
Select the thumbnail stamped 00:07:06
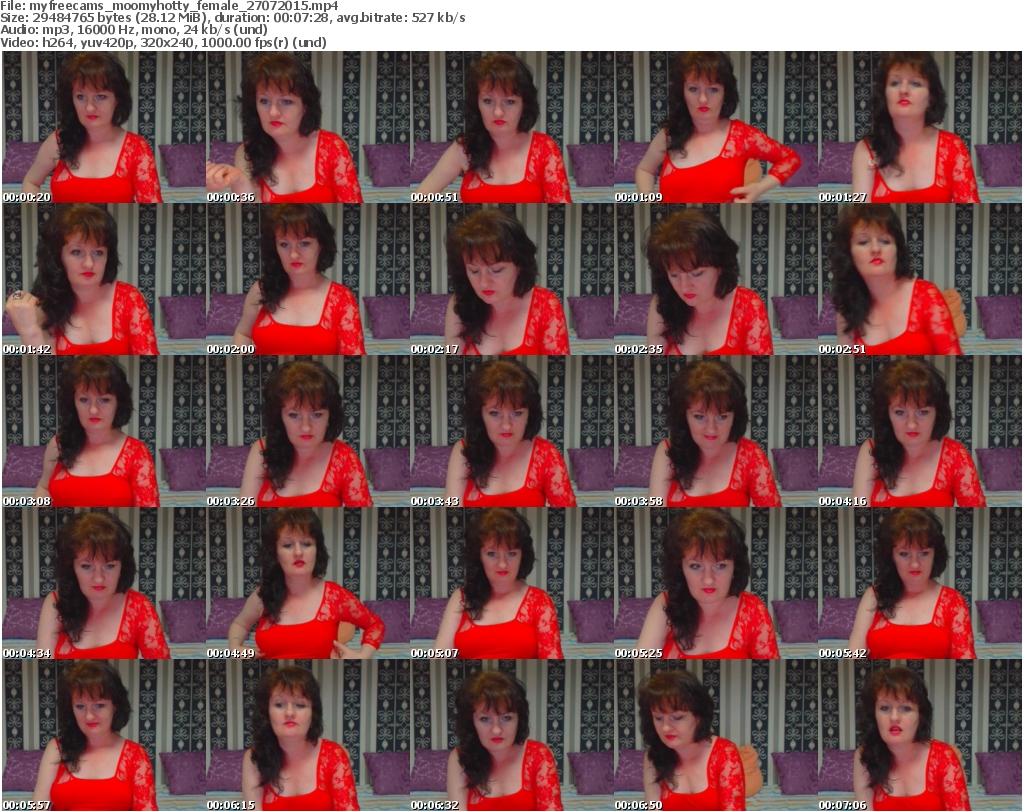pyautogui.click(x=920, y=735)
